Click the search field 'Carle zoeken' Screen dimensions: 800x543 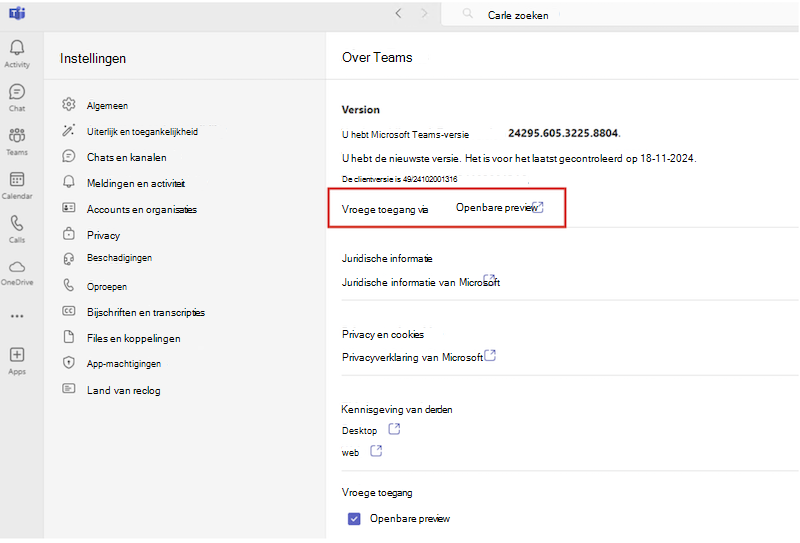[x=619, y=15]
